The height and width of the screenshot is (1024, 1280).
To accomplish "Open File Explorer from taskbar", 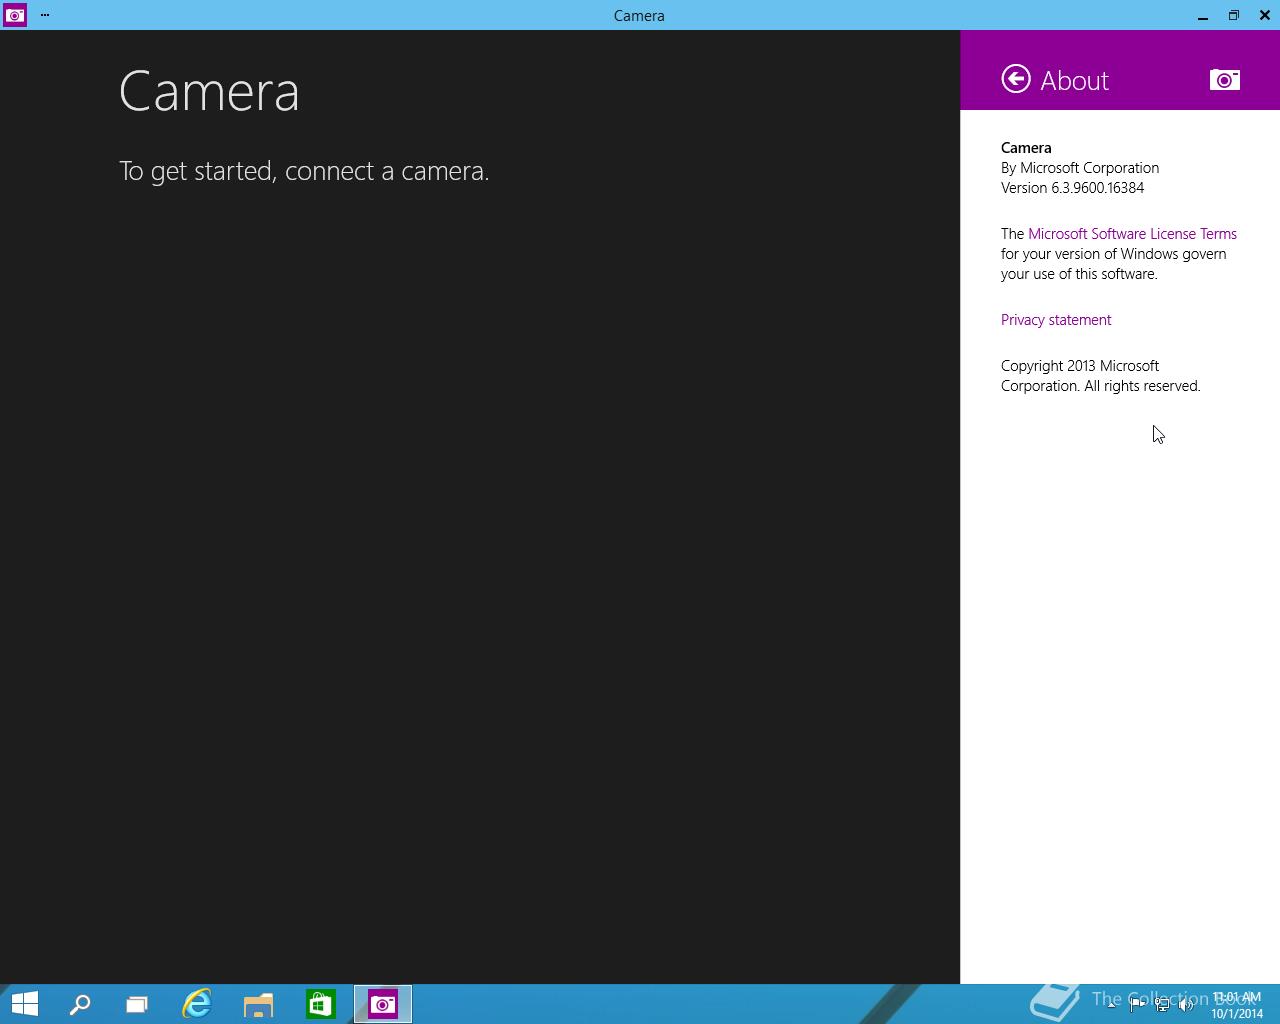I will (x=259, y=1004).
